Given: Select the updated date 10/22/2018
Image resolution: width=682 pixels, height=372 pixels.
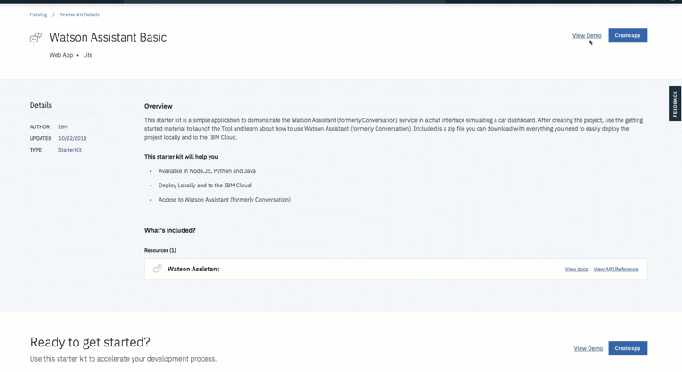Looking at the screenshot, I should [x=72, y=138].
